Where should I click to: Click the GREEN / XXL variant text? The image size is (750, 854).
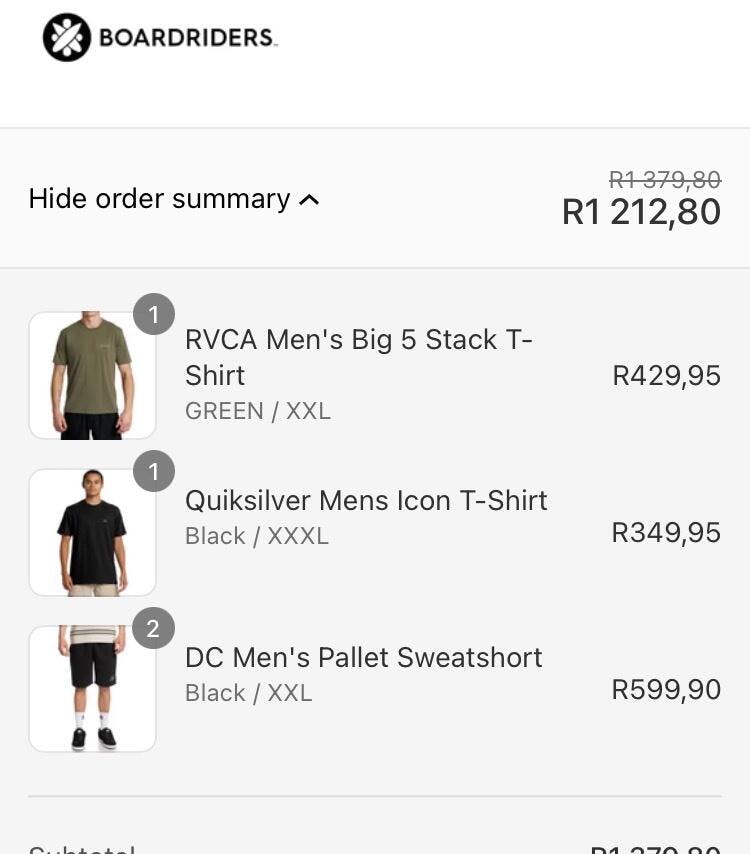[258, 411]
